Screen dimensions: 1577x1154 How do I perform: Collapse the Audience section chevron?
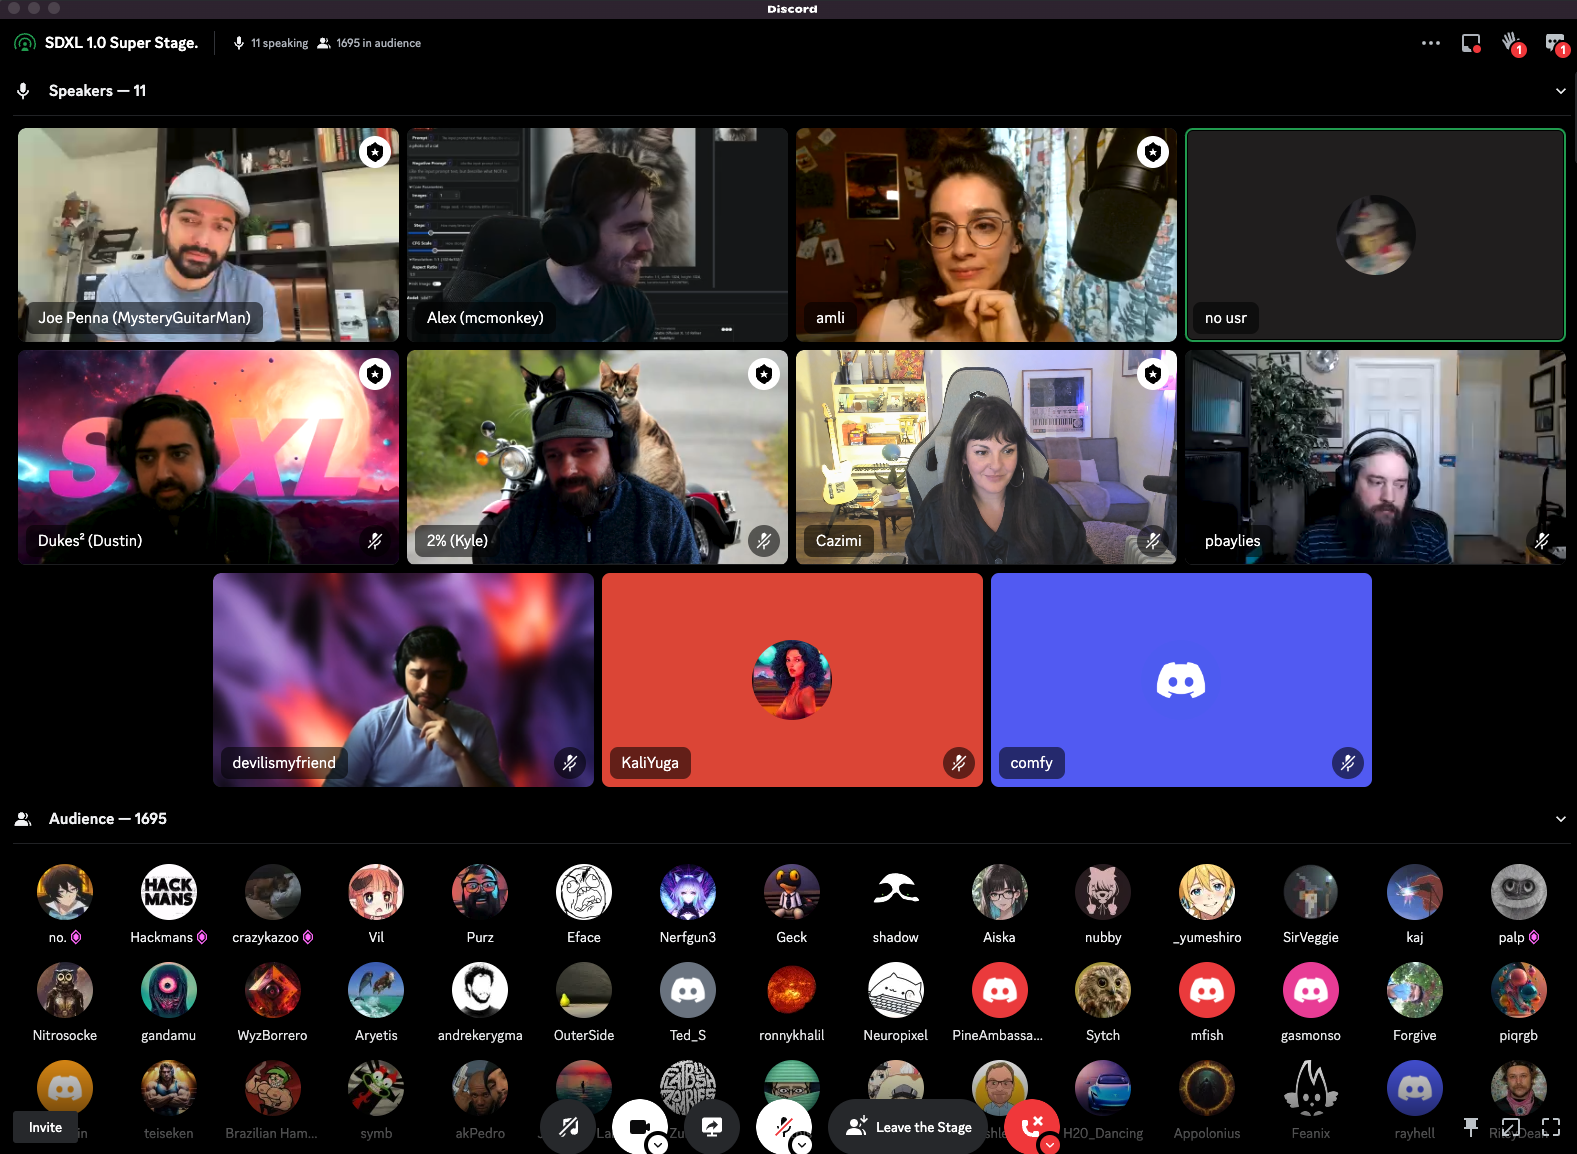pos(1560,819)
